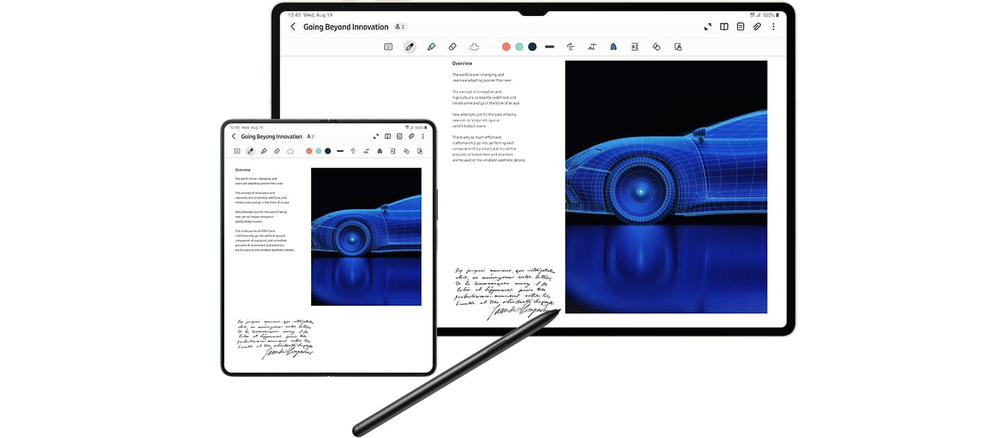Screen dimensions: 1000x438
Task: Tap the shared collaborators badge on the tablet
Action: tap(400, 27)
